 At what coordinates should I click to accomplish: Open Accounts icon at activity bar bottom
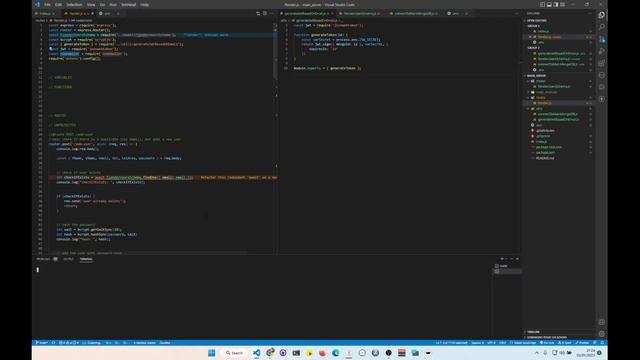(602, 322)
